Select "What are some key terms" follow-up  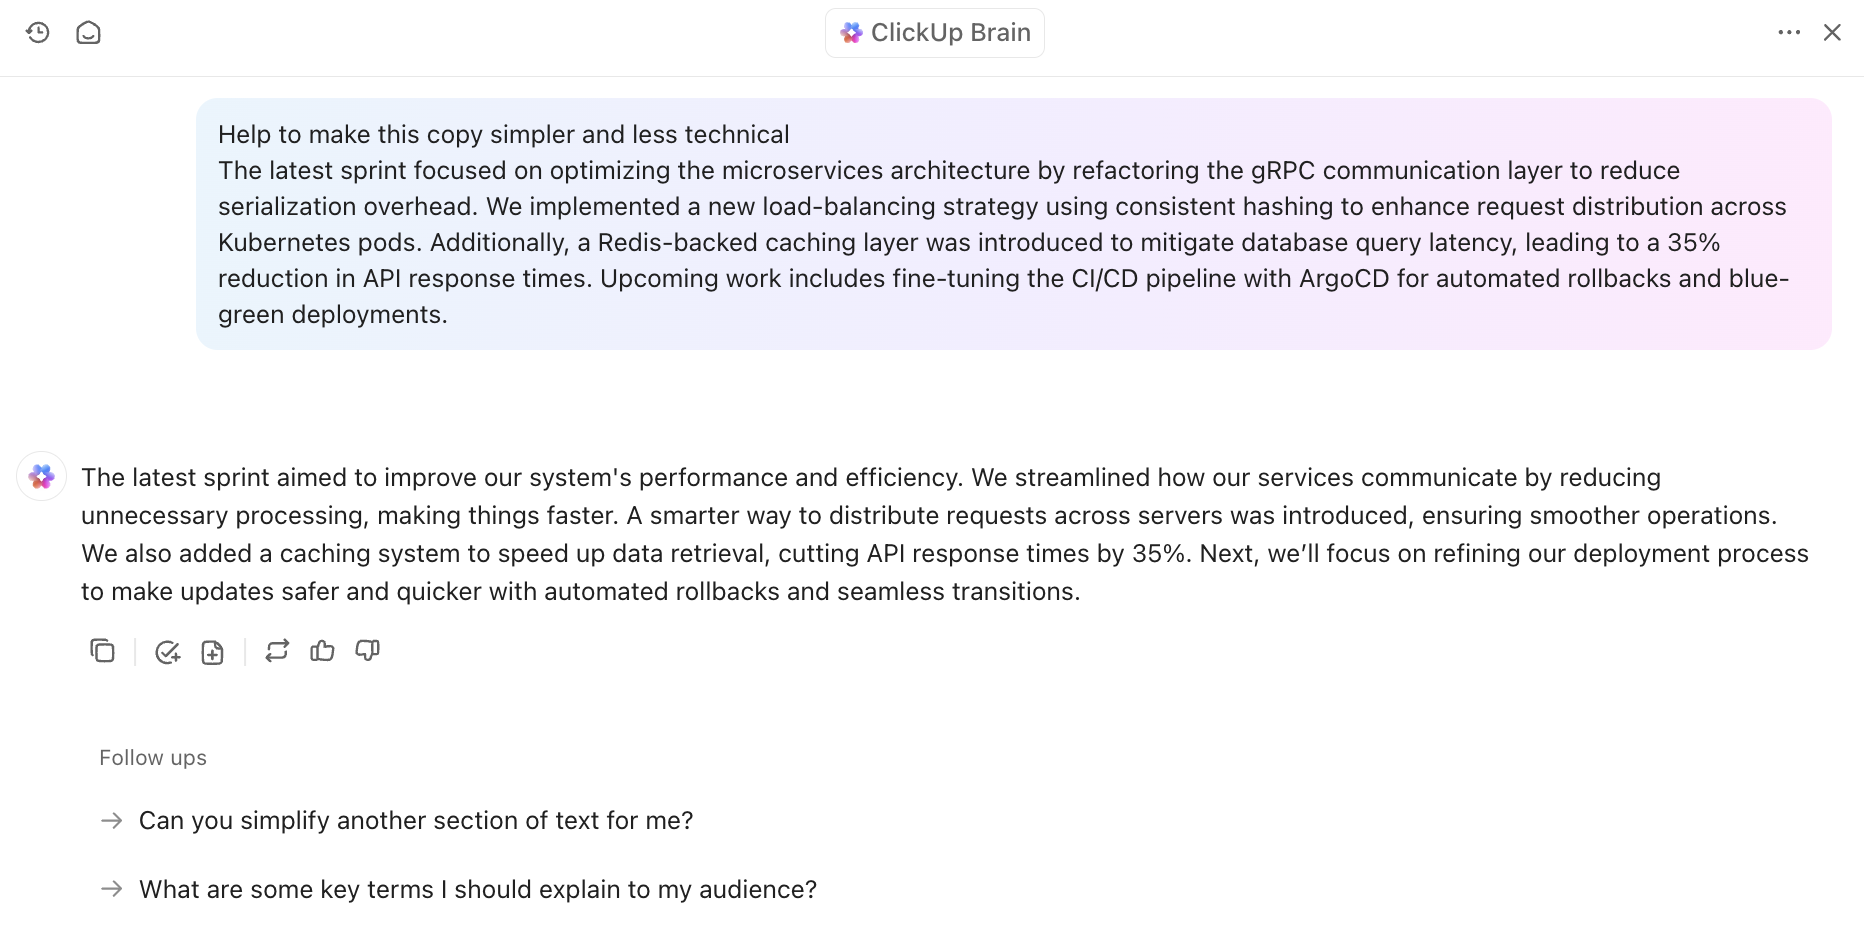click(477, 890)
